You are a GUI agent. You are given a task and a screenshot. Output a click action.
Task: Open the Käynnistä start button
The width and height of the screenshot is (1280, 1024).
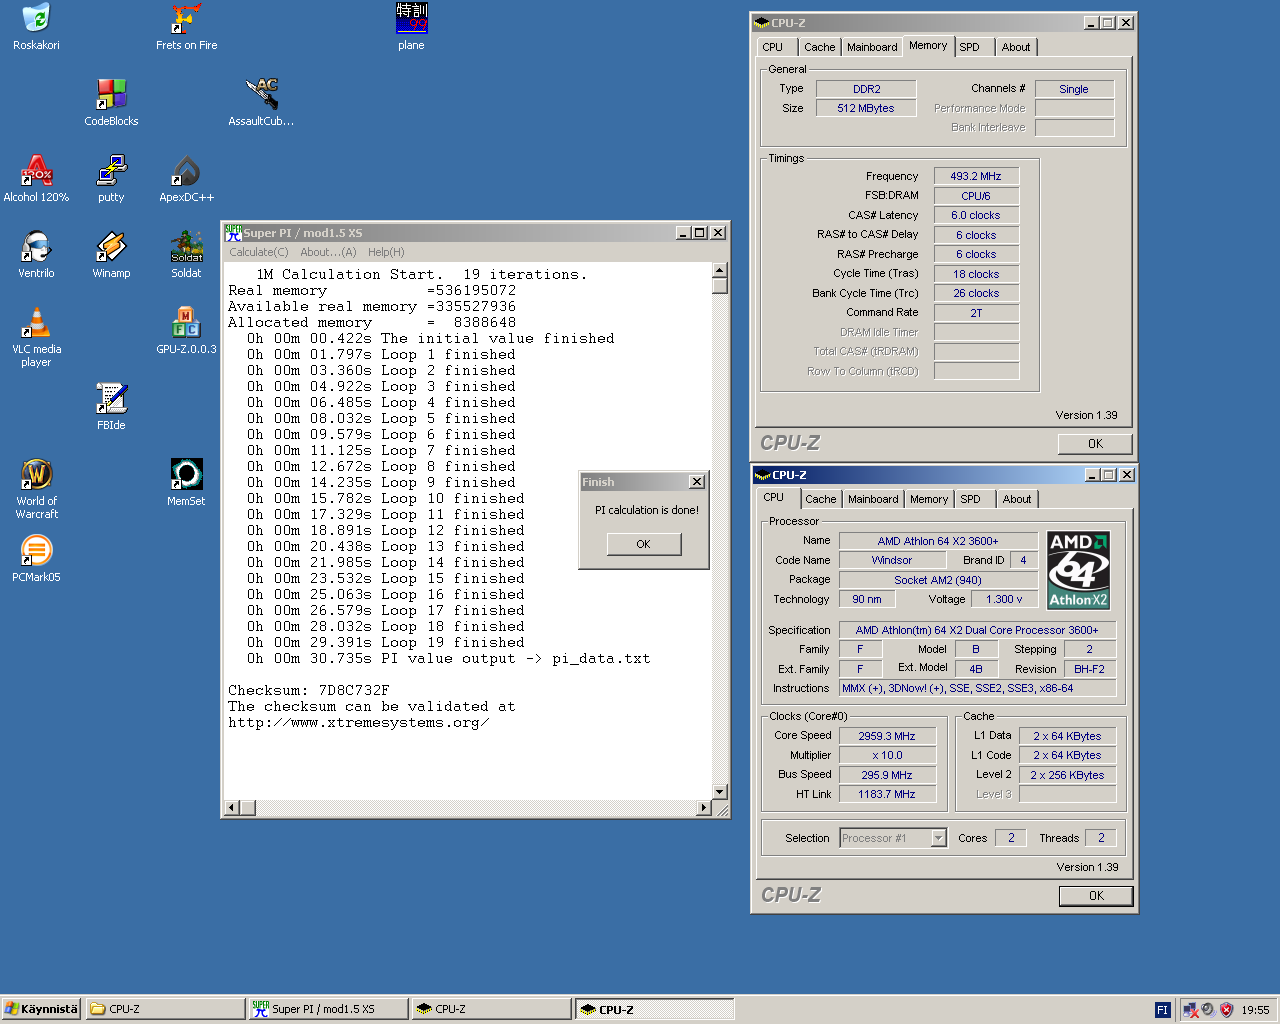tap(41, 1009)
